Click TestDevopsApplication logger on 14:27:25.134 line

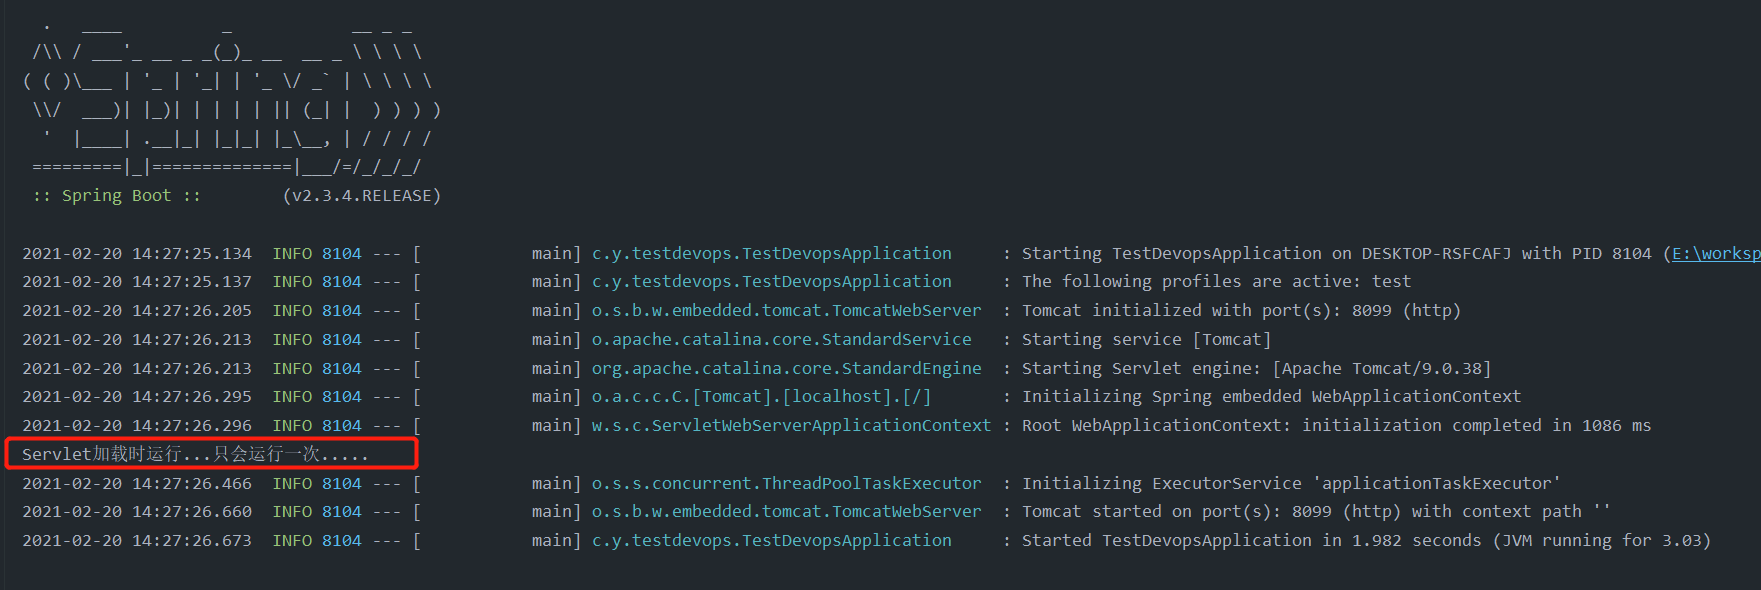pyautogui.click(x=772, y=254)
